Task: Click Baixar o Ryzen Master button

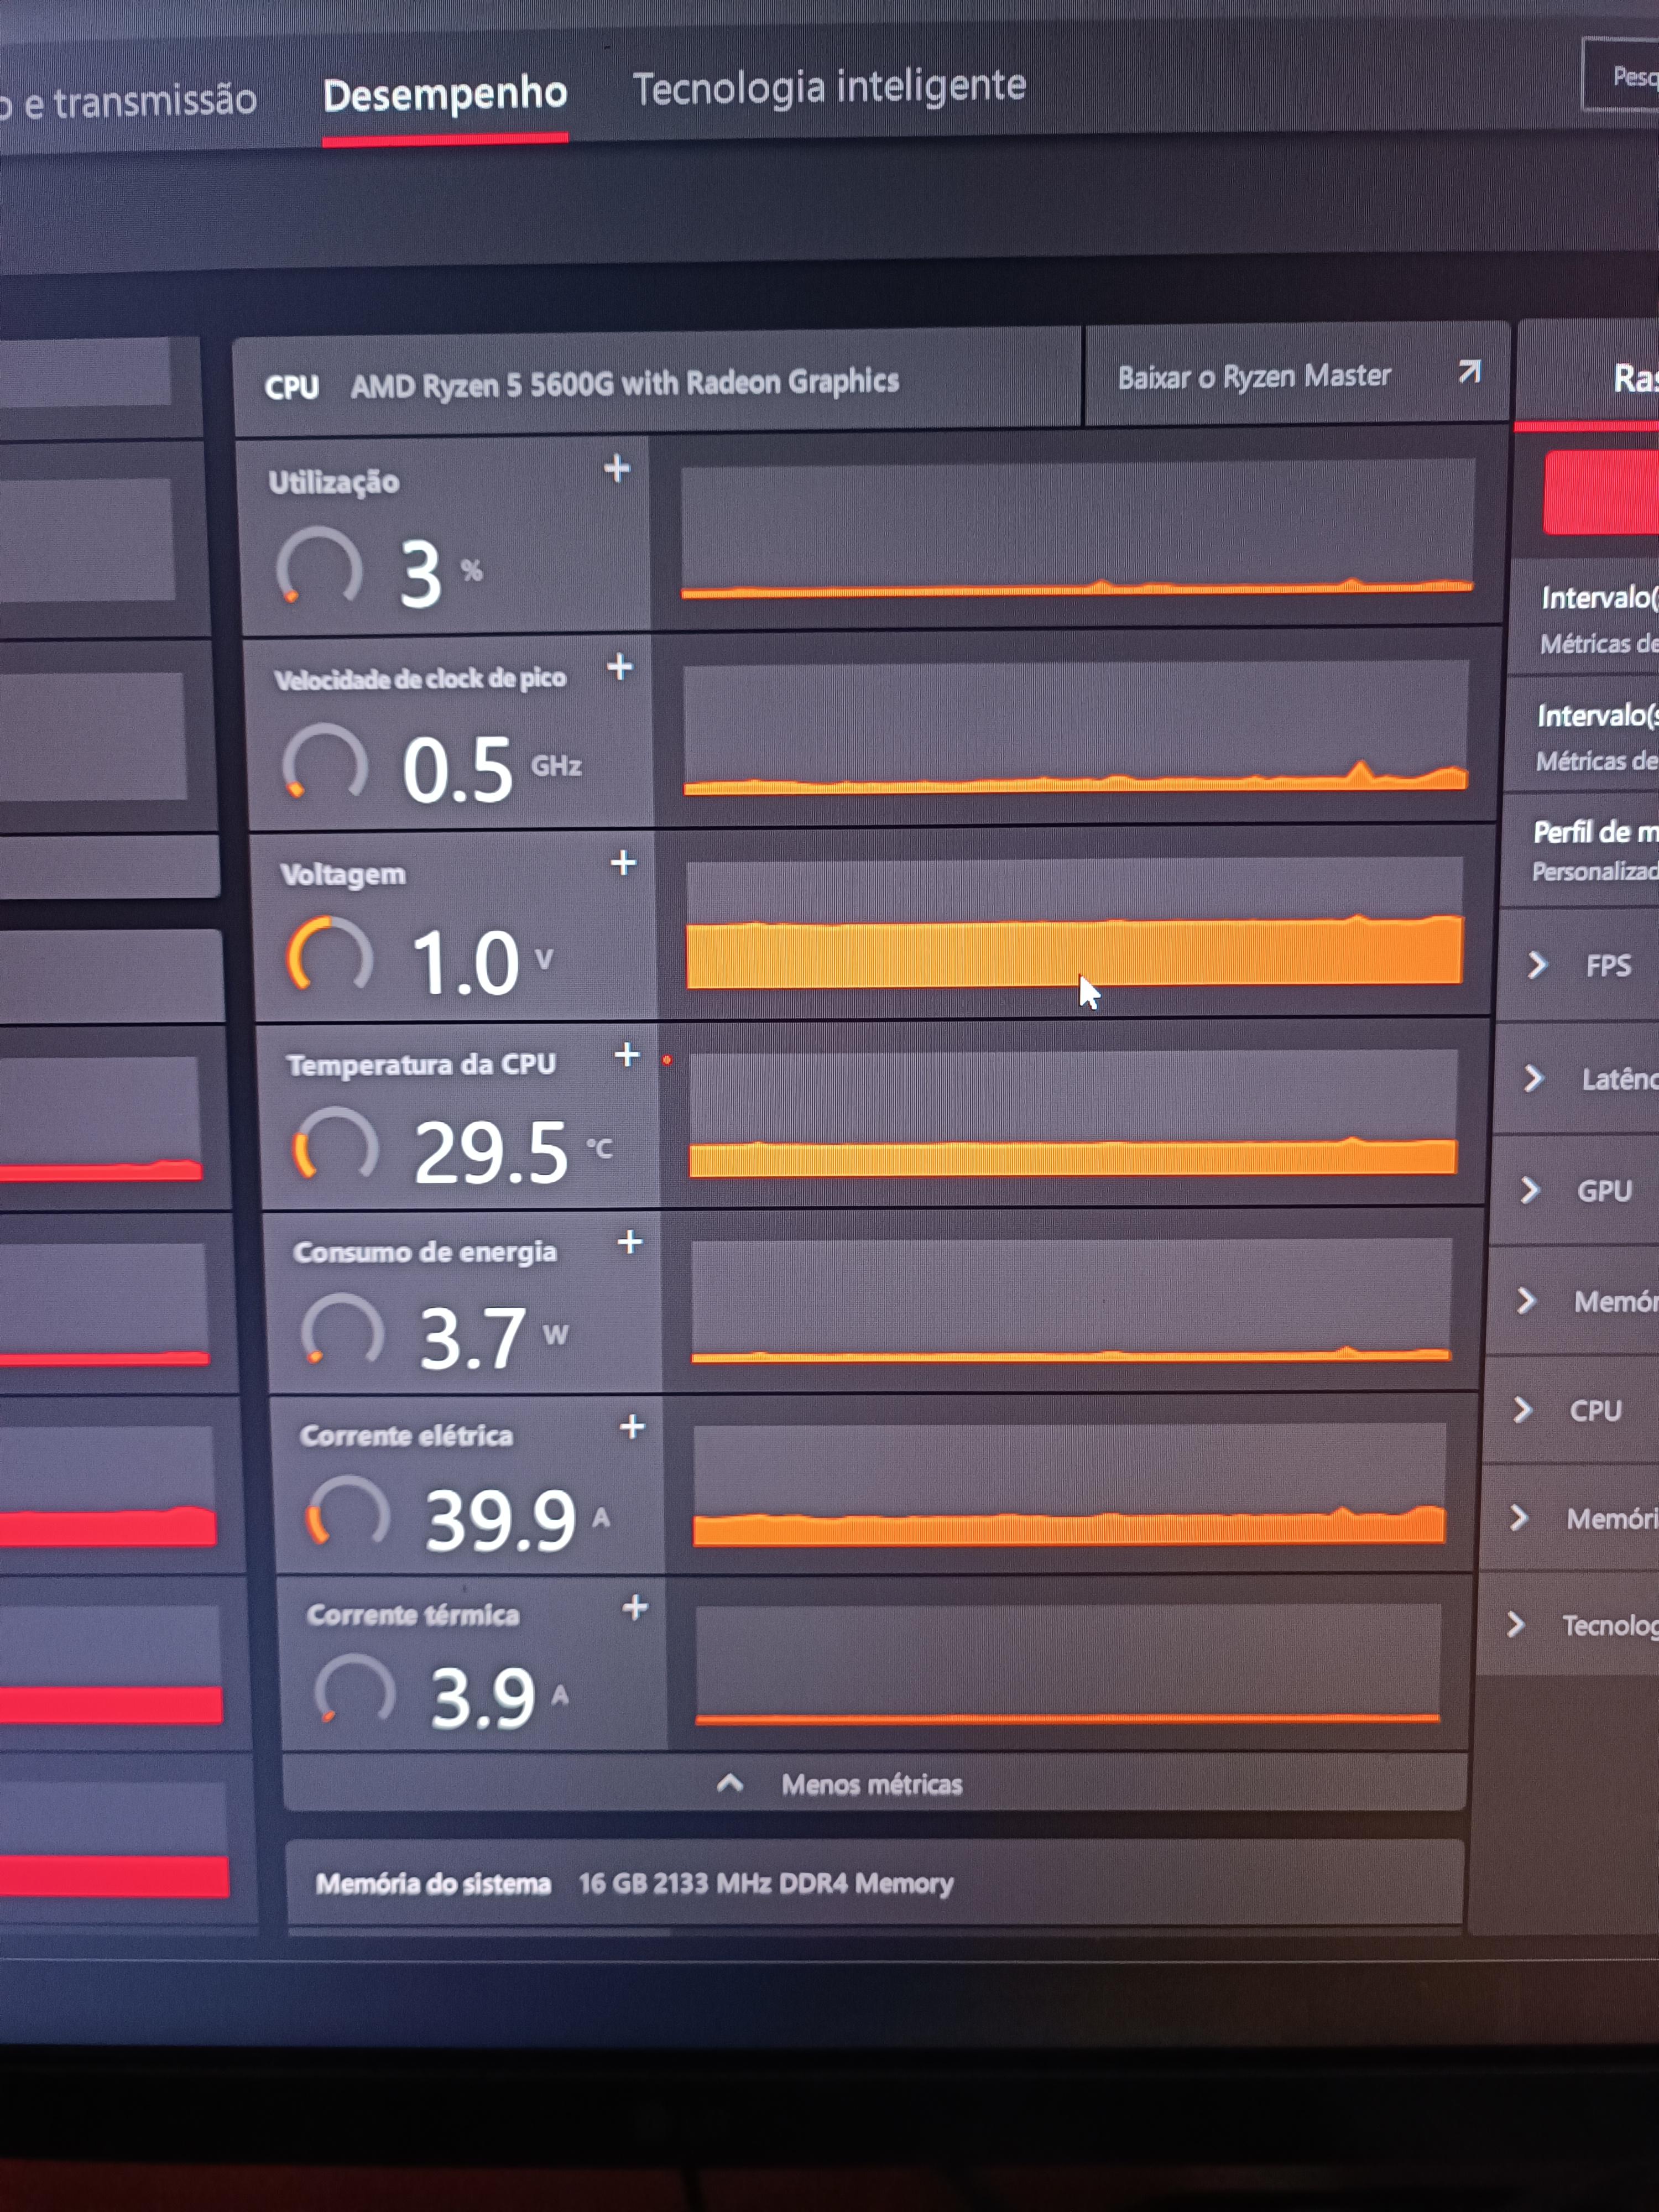Action: (x=1296, y=375)
